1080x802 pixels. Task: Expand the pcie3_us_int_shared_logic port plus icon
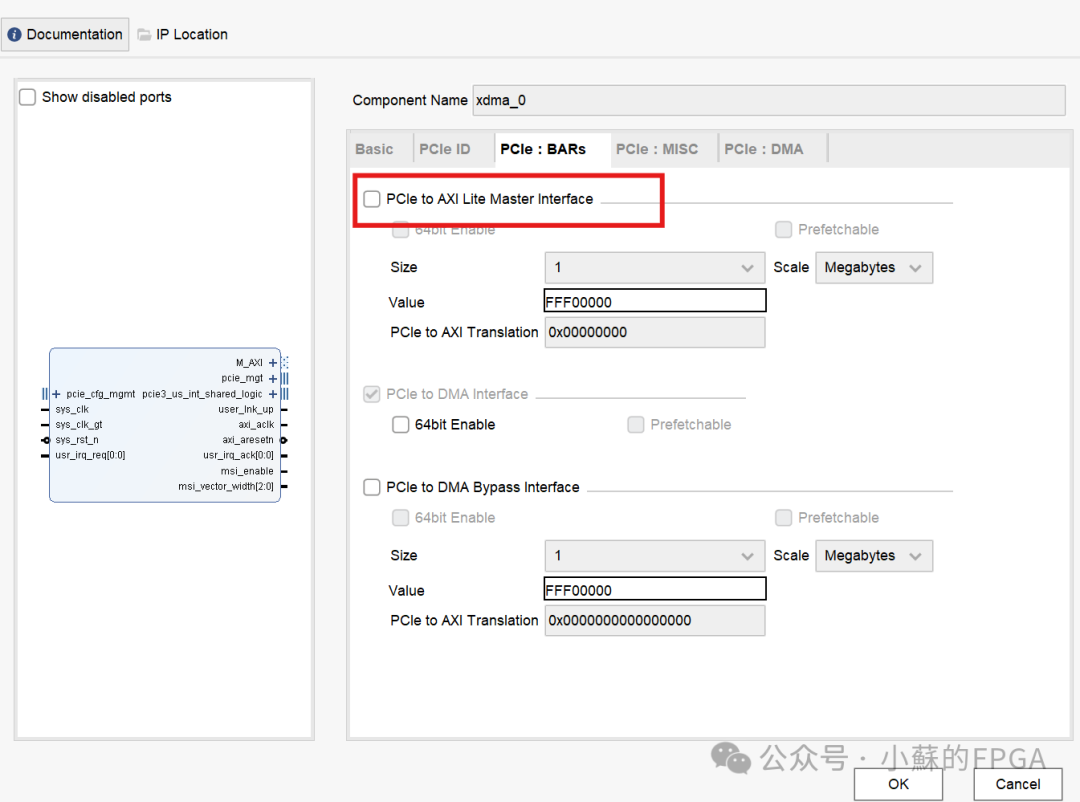coord(273,394)
